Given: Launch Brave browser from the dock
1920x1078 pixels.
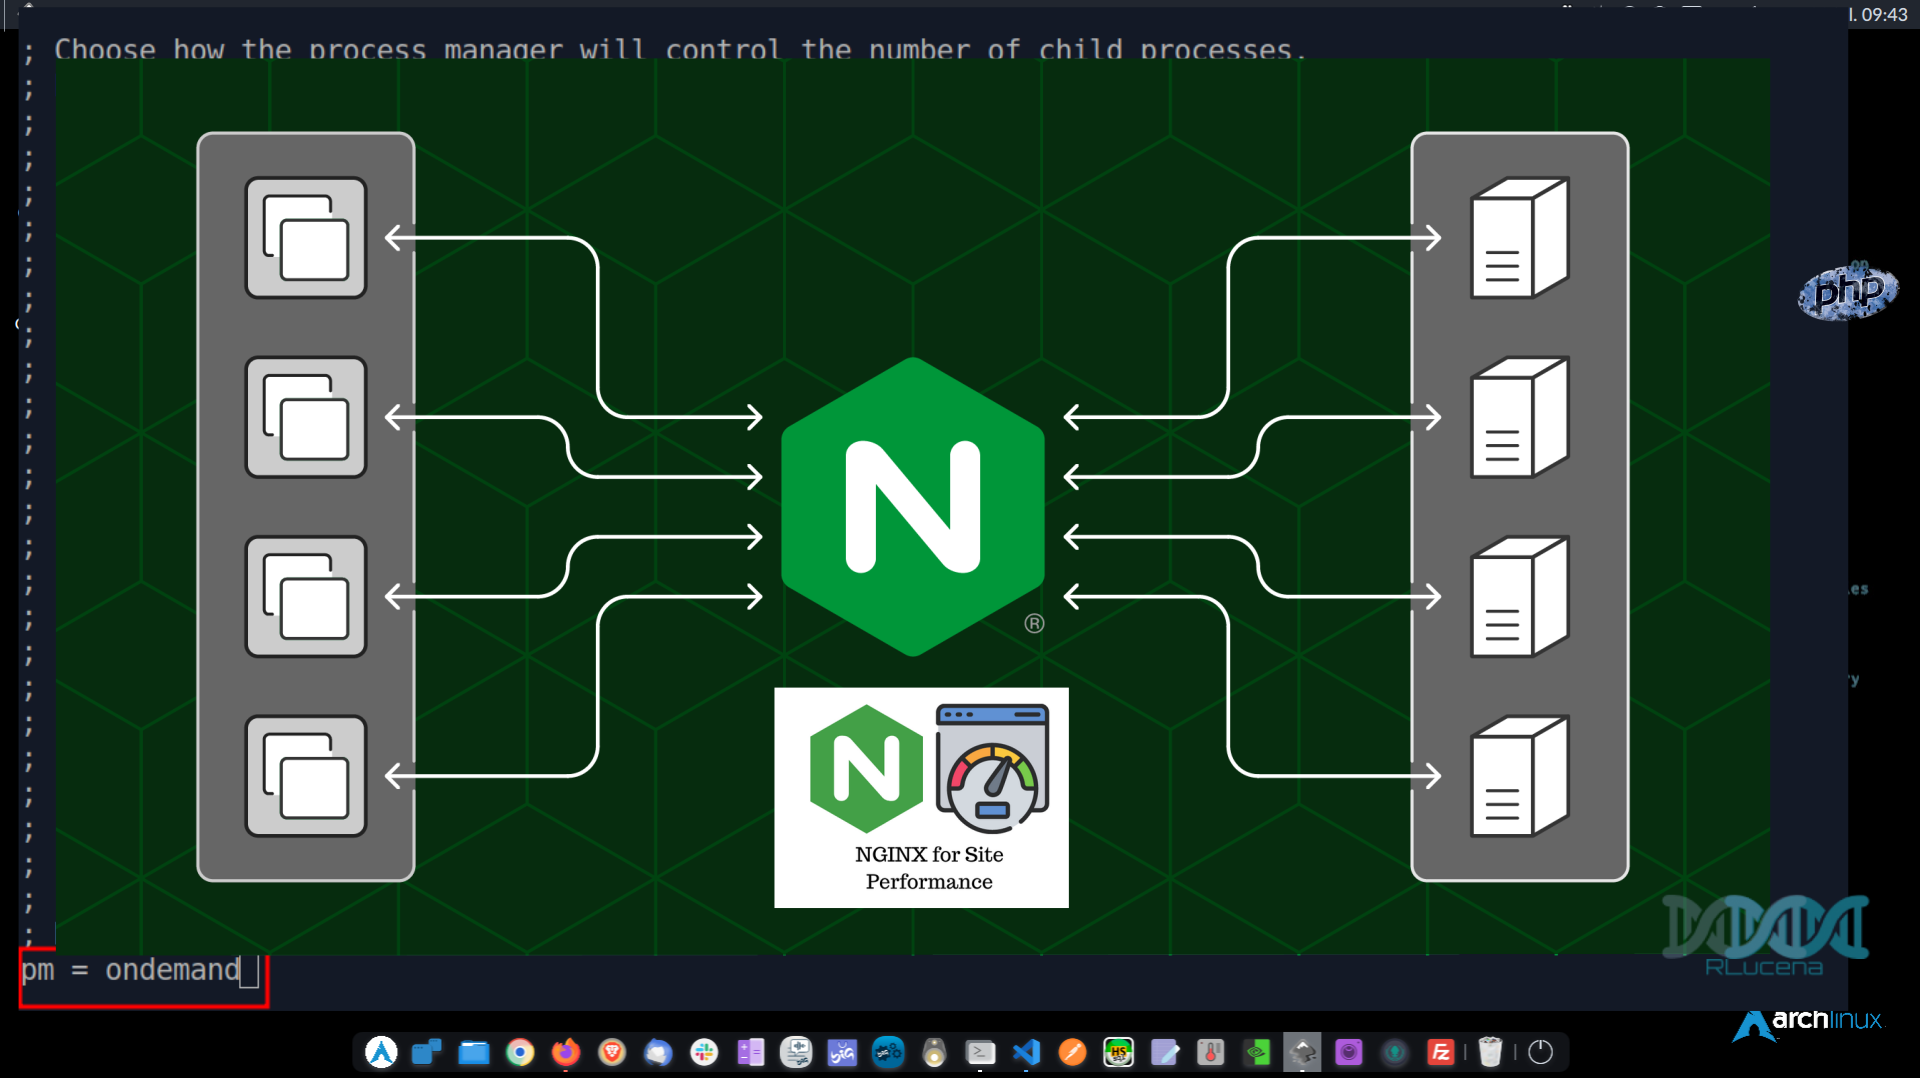Looking at the screenshot, I should 612,1052.
